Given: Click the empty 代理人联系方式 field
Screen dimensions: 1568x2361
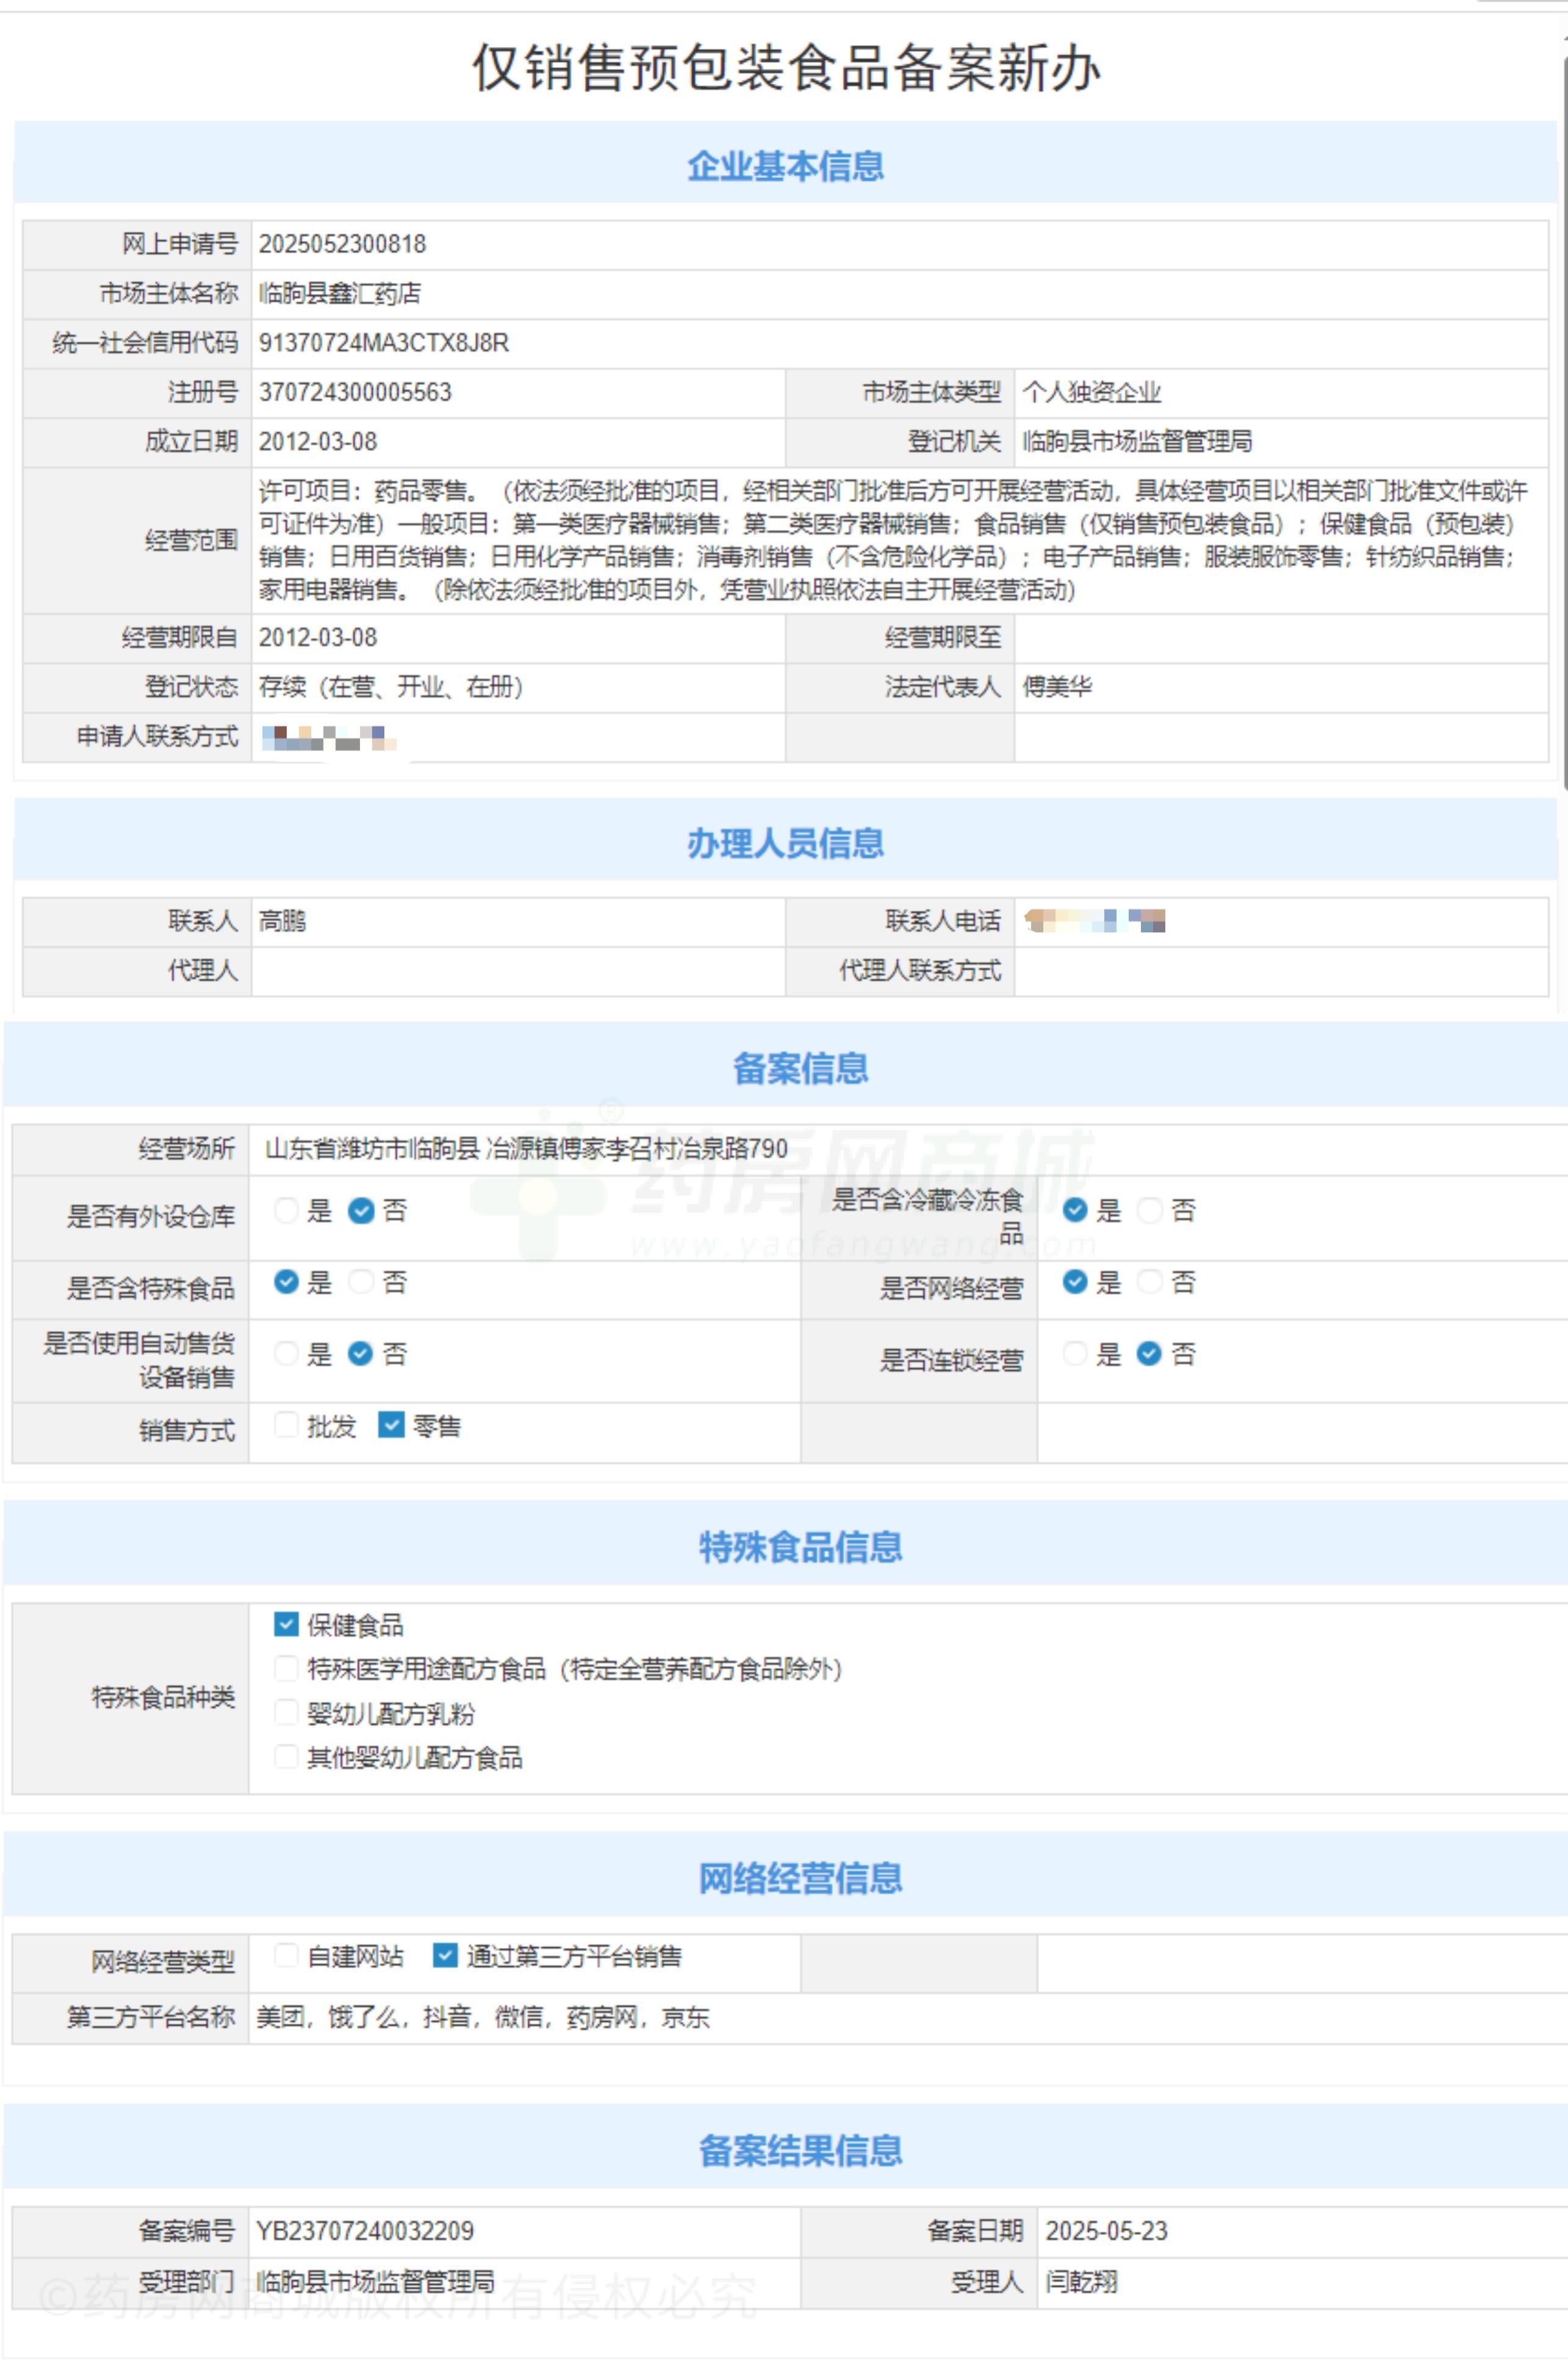Looking at the screenshot, I should pyautogui.click(x=1281, y=971).
